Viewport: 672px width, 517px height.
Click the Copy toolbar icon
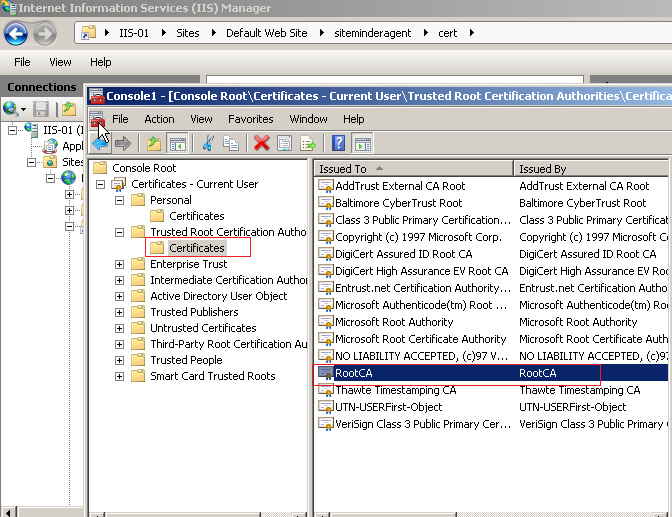pos(231,144)
